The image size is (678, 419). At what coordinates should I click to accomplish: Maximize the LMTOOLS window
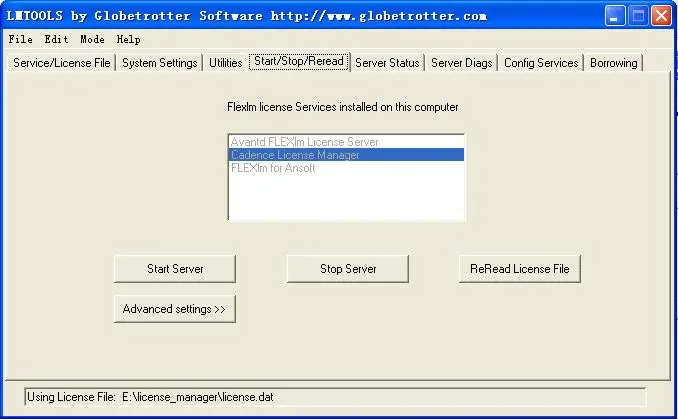tap(638, 16)
